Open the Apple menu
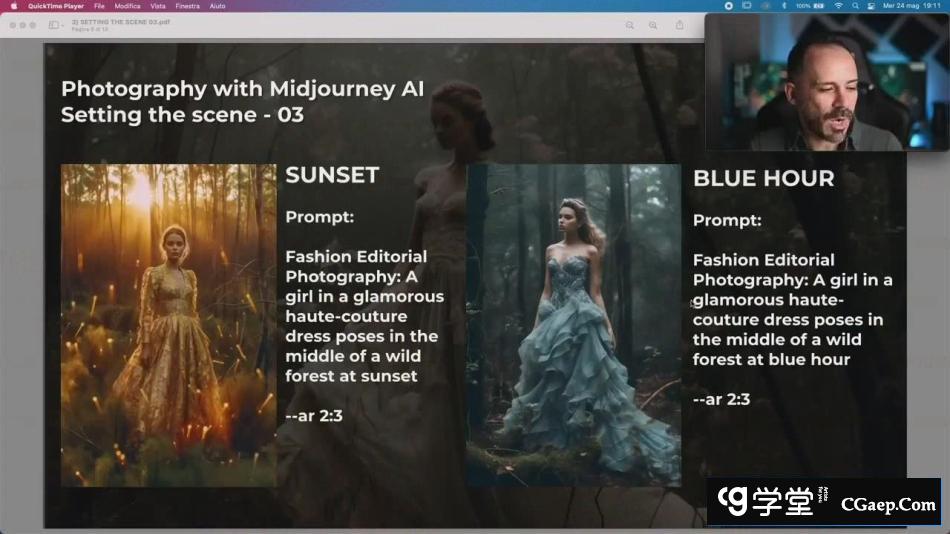Viewport: 950px width, 534px height. pos(14,6)
